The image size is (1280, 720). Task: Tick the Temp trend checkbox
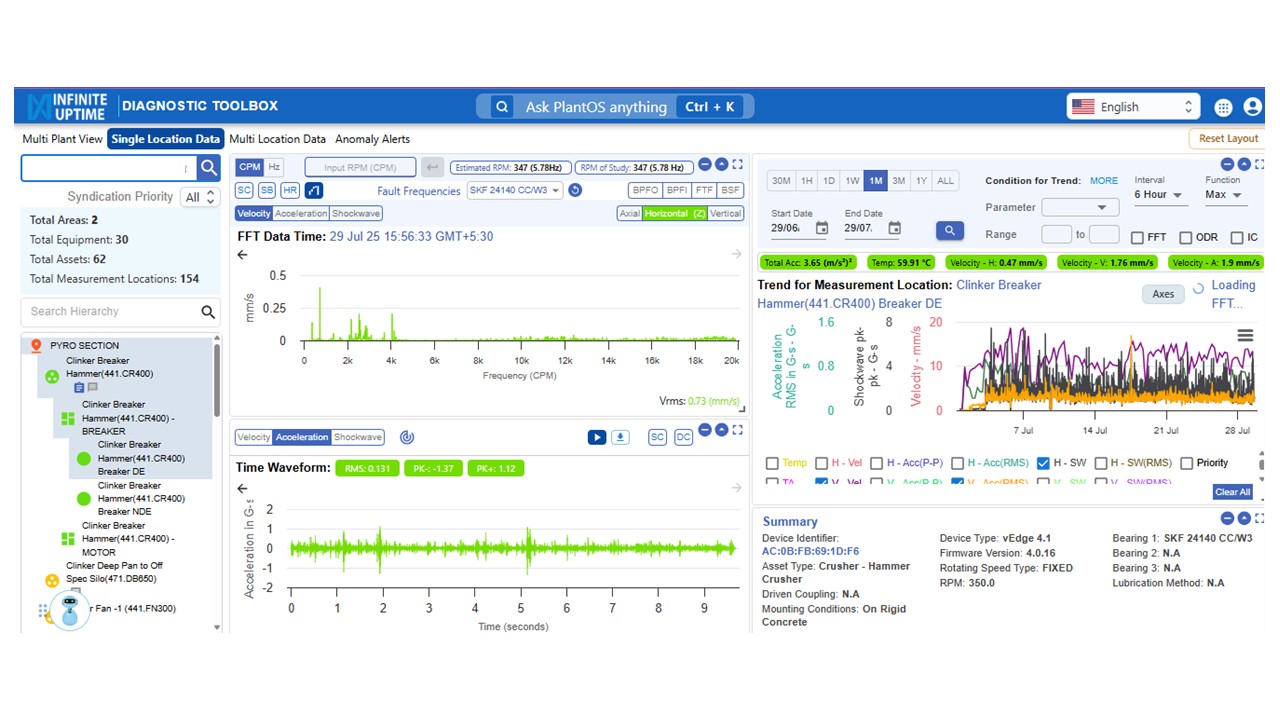pos(772,463)
